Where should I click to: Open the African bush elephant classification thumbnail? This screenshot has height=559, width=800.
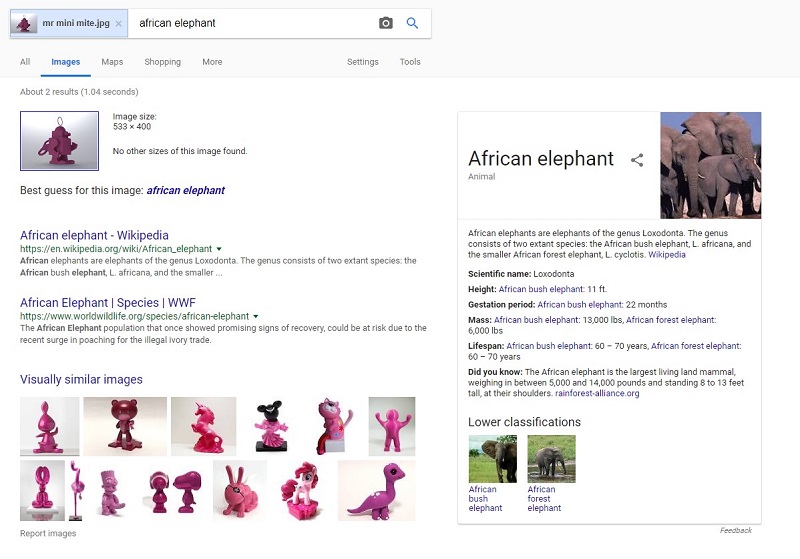(x=492, y=460)
